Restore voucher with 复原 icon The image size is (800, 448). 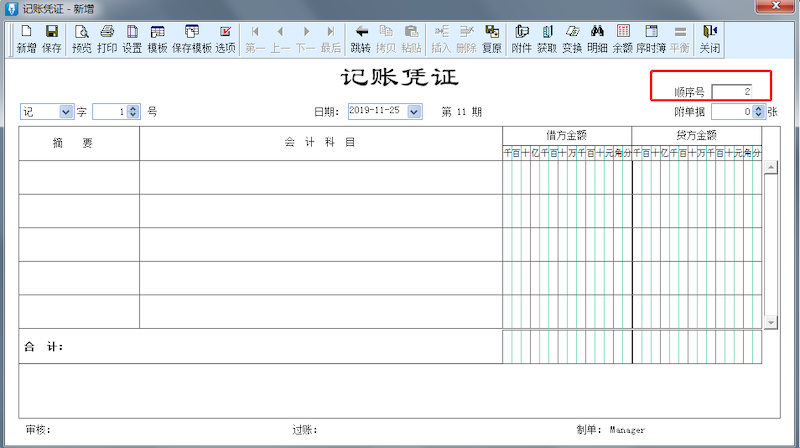point(492,39)
